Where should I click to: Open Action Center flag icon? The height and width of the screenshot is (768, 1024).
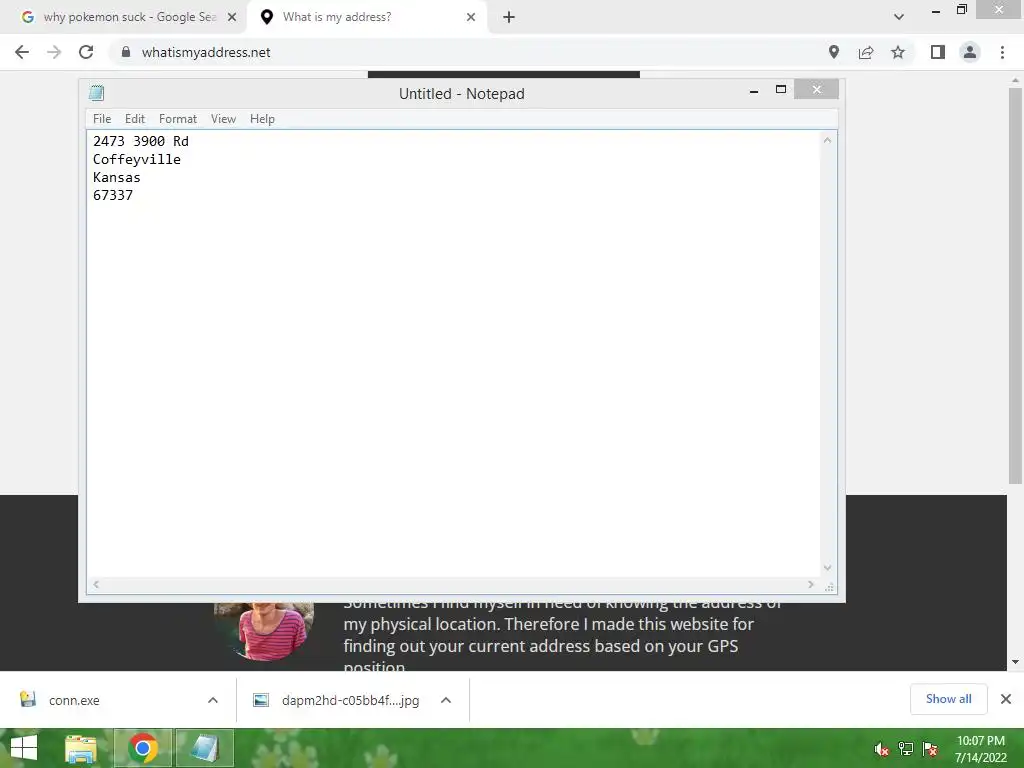930,749
